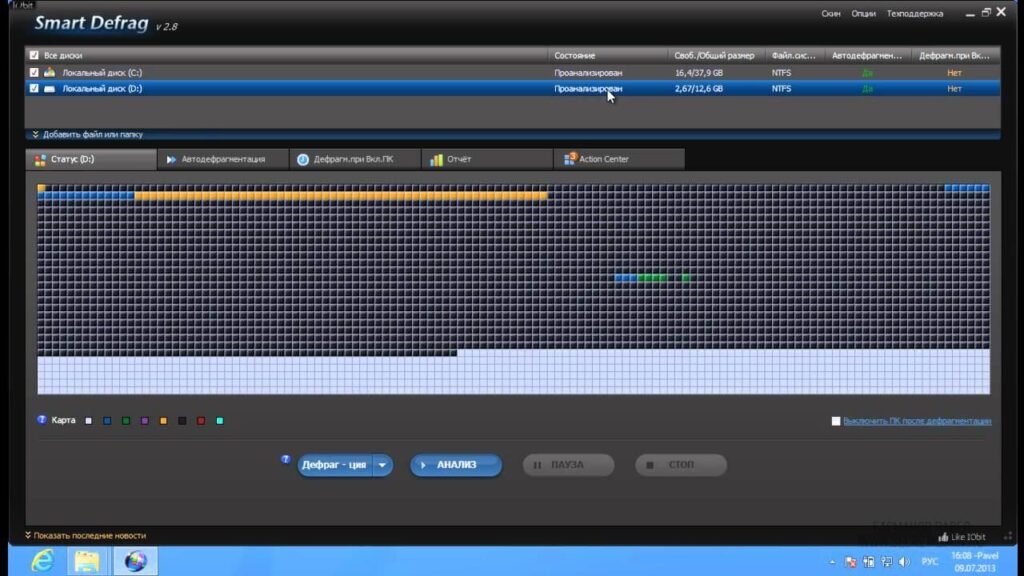Screen dimensions: 1024x576
Task: Click the Выключить ПК после дефрагментации link
Action: [x=917, y=421]
